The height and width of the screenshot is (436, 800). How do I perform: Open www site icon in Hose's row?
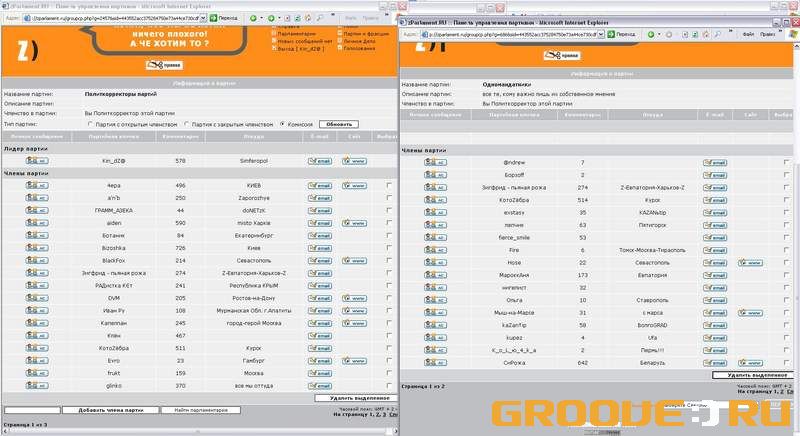pos(751,262)
